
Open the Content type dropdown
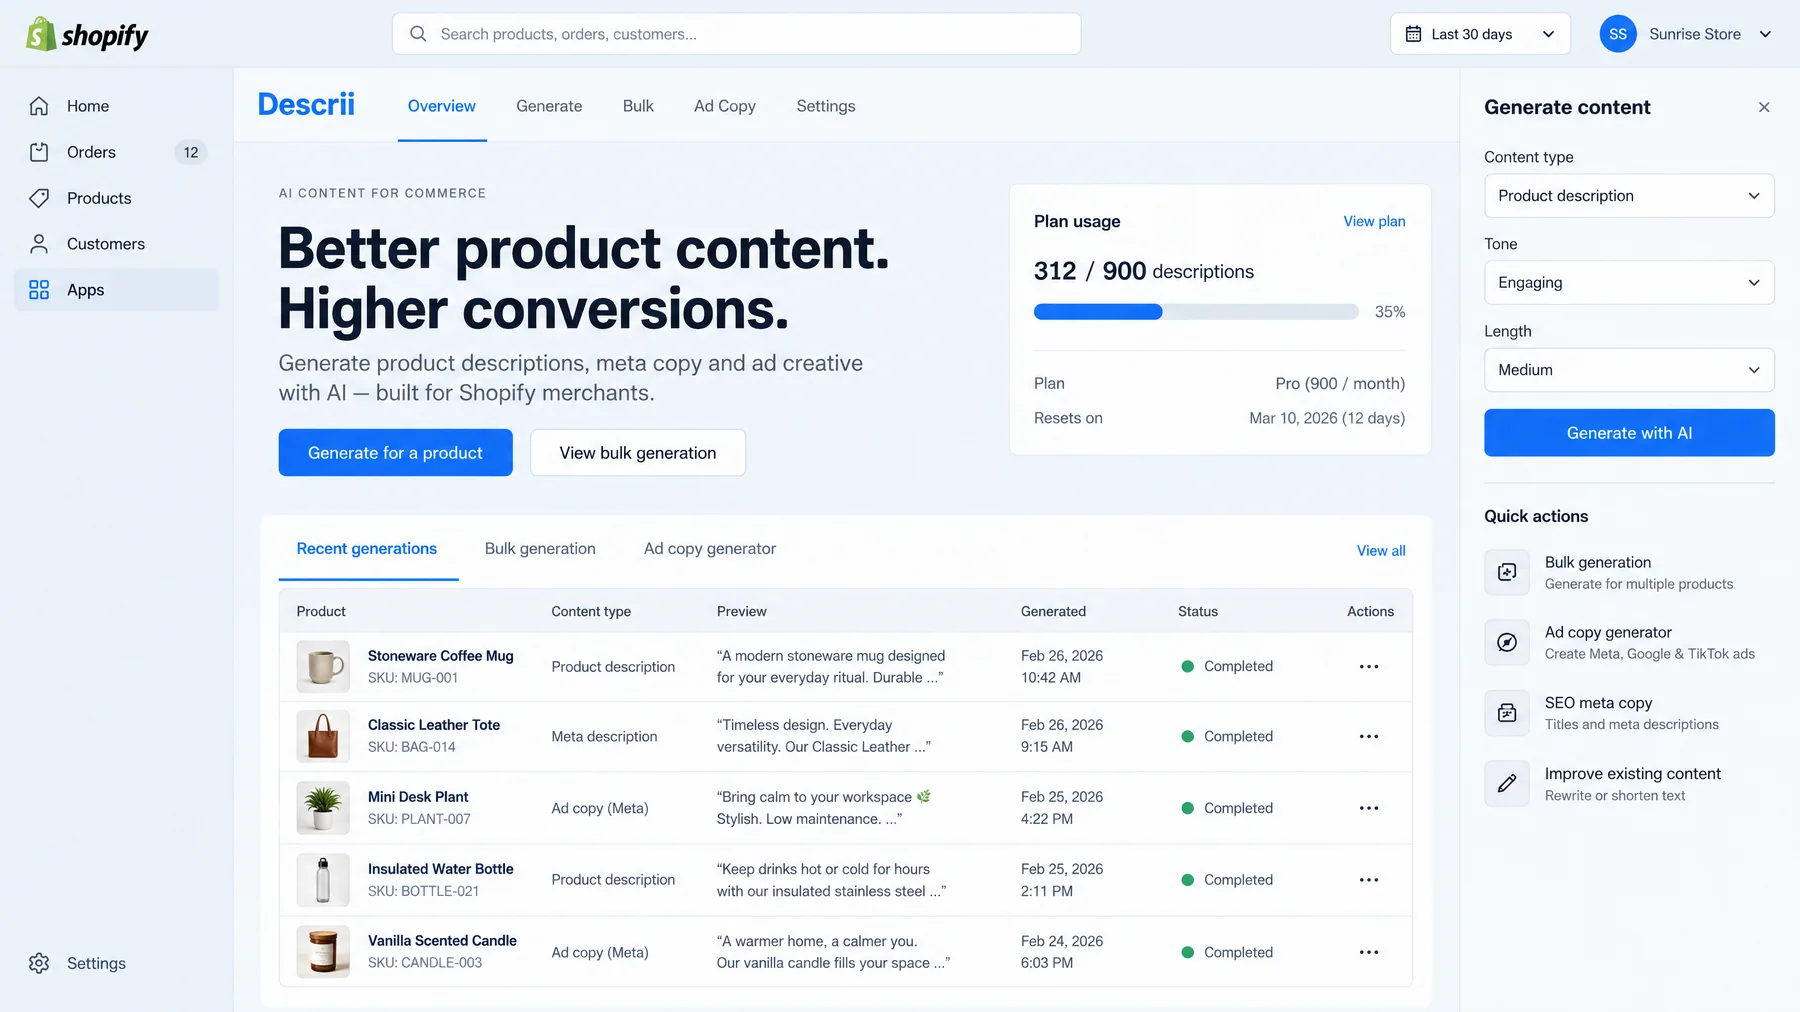pos(1629,196)
